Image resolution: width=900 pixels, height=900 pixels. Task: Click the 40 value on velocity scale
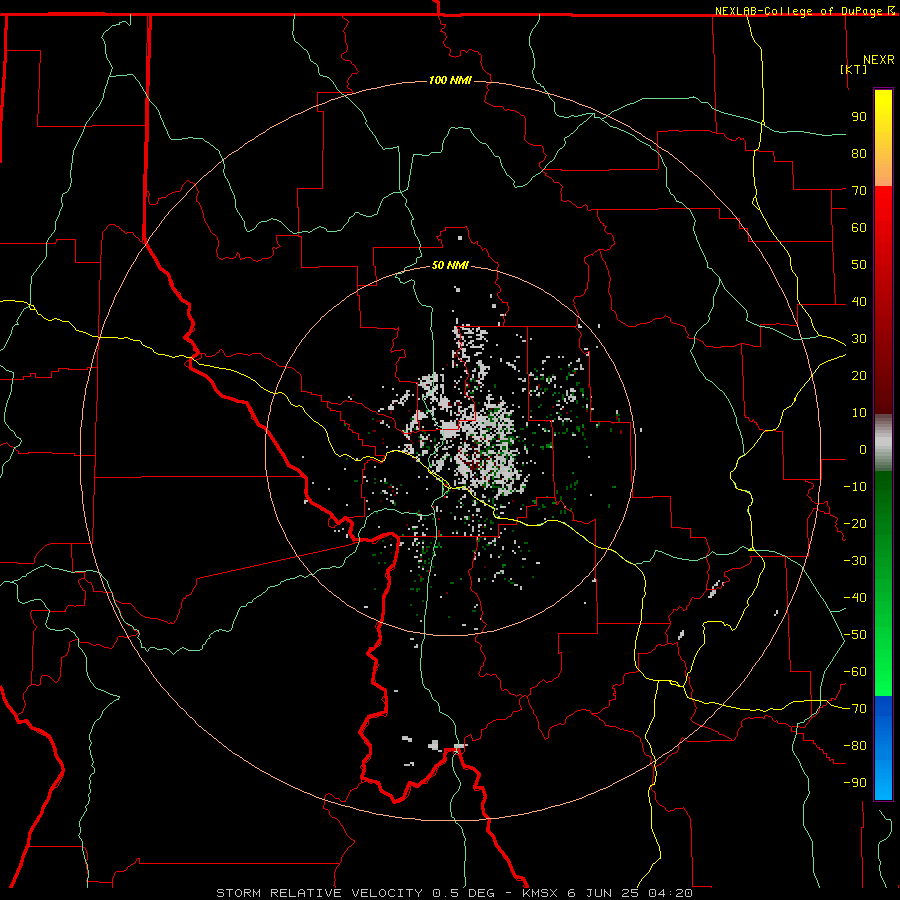coord(859,301)
